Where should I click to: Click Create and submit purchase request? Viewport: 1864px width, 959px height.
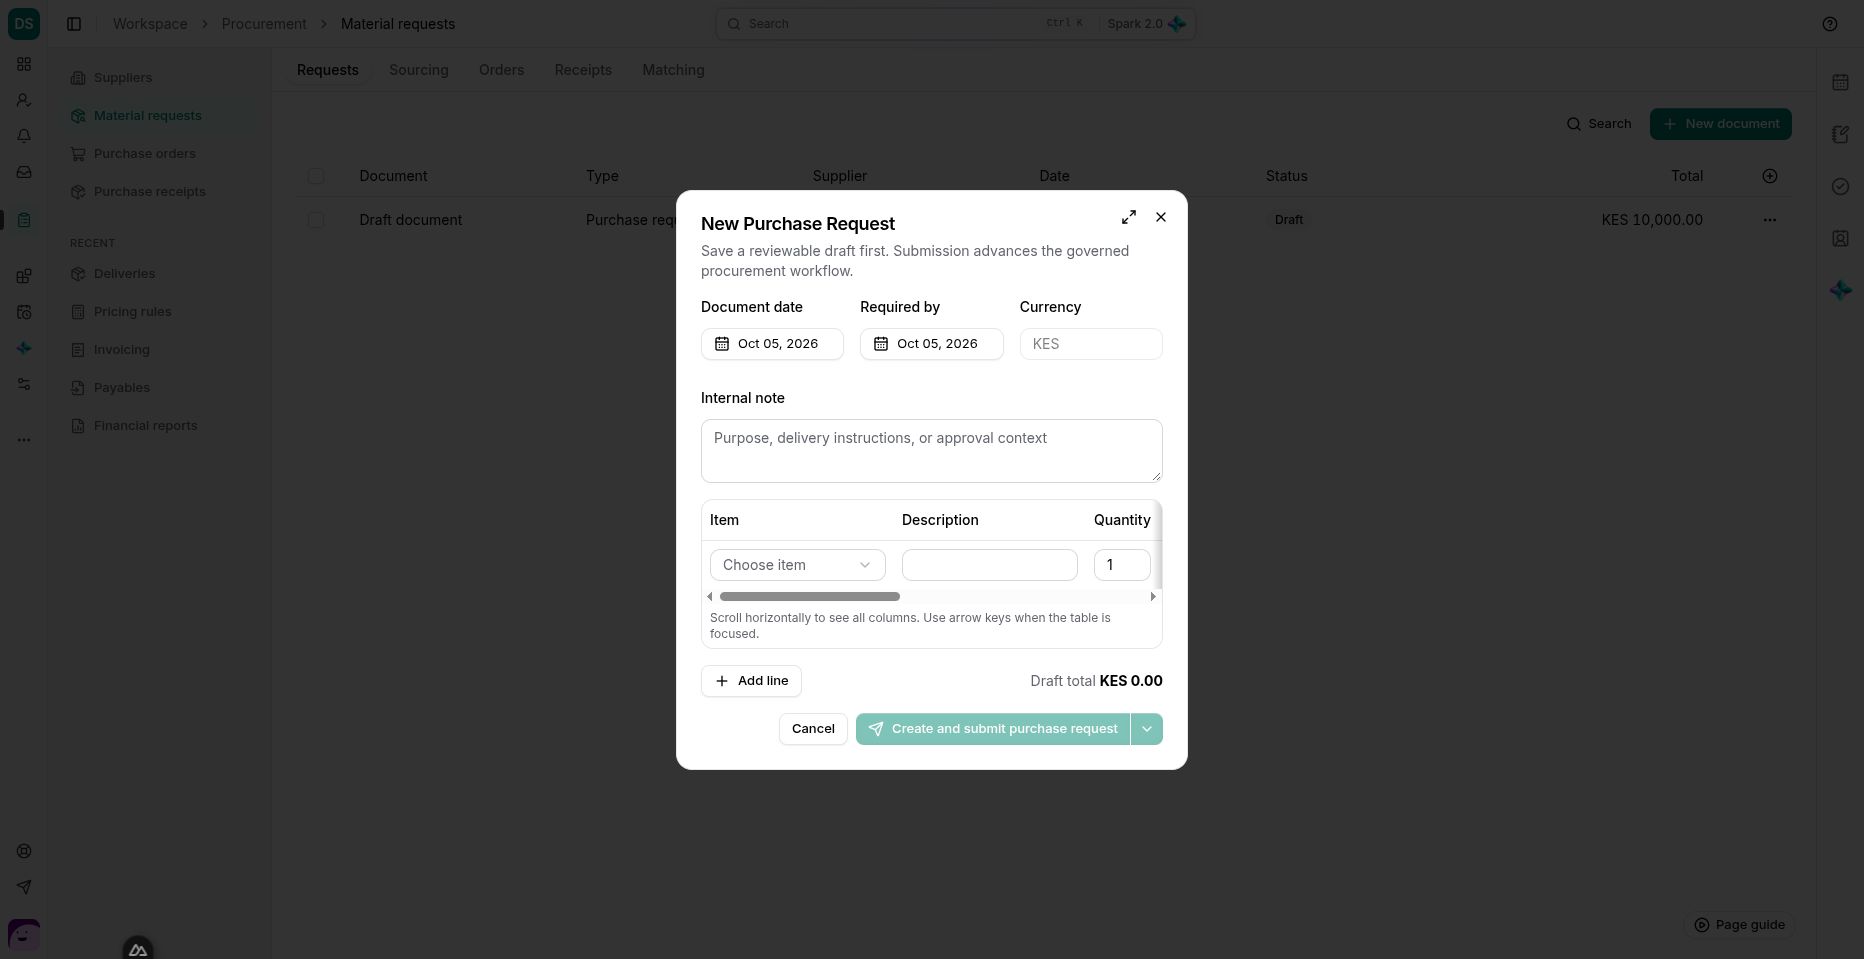[x=993, y=729]
